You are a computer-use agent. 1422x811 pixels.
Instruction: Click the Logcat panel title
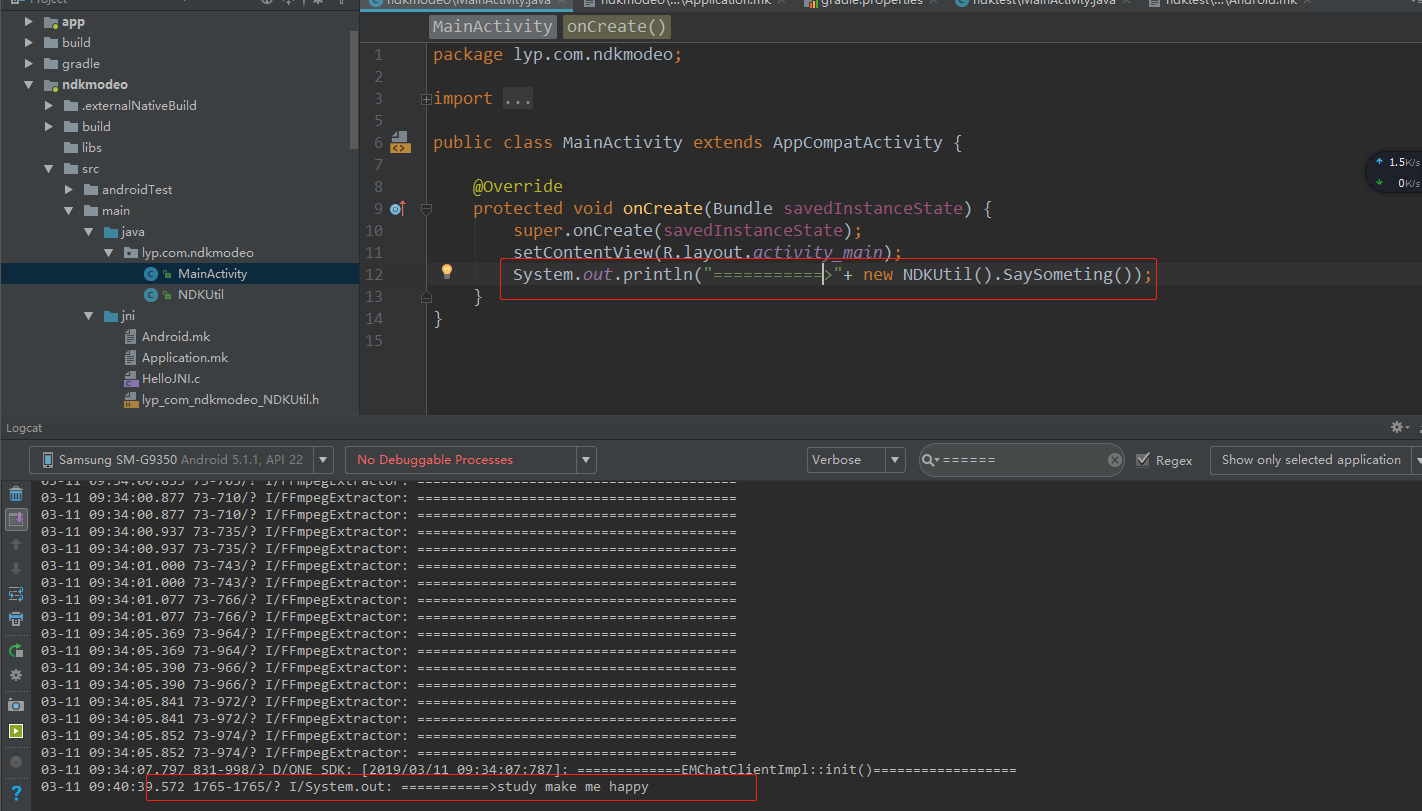tap(24, 427)
